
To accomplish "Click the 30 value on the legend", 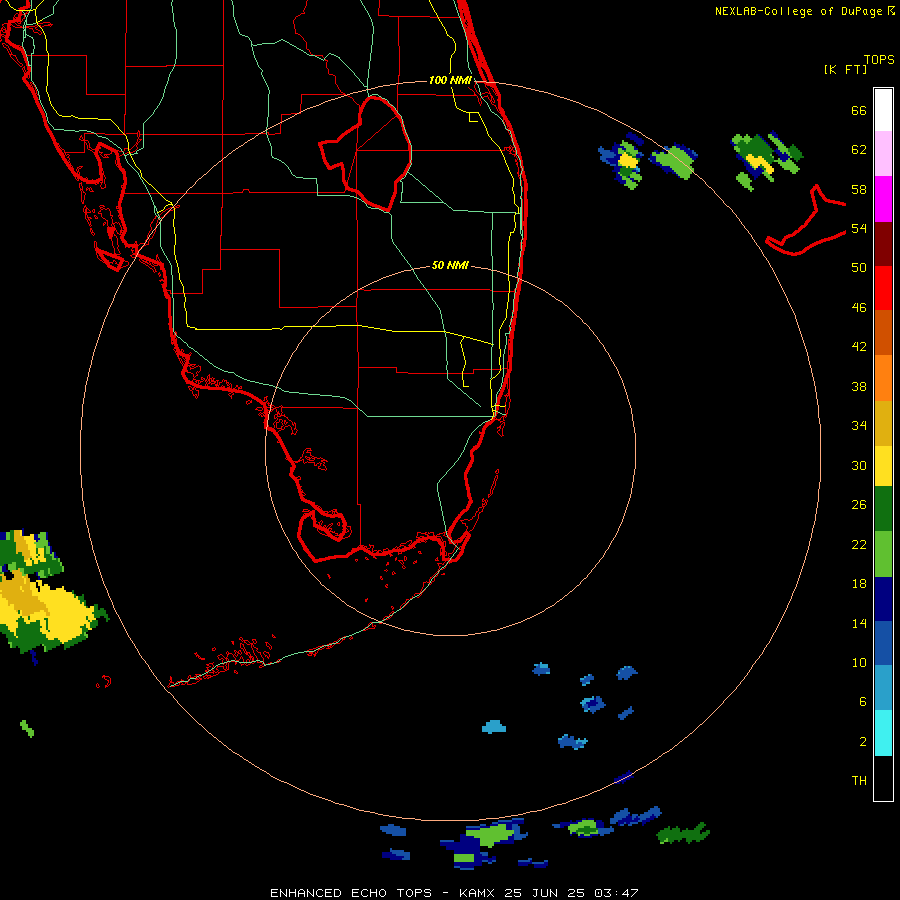I will click(859, 465).
